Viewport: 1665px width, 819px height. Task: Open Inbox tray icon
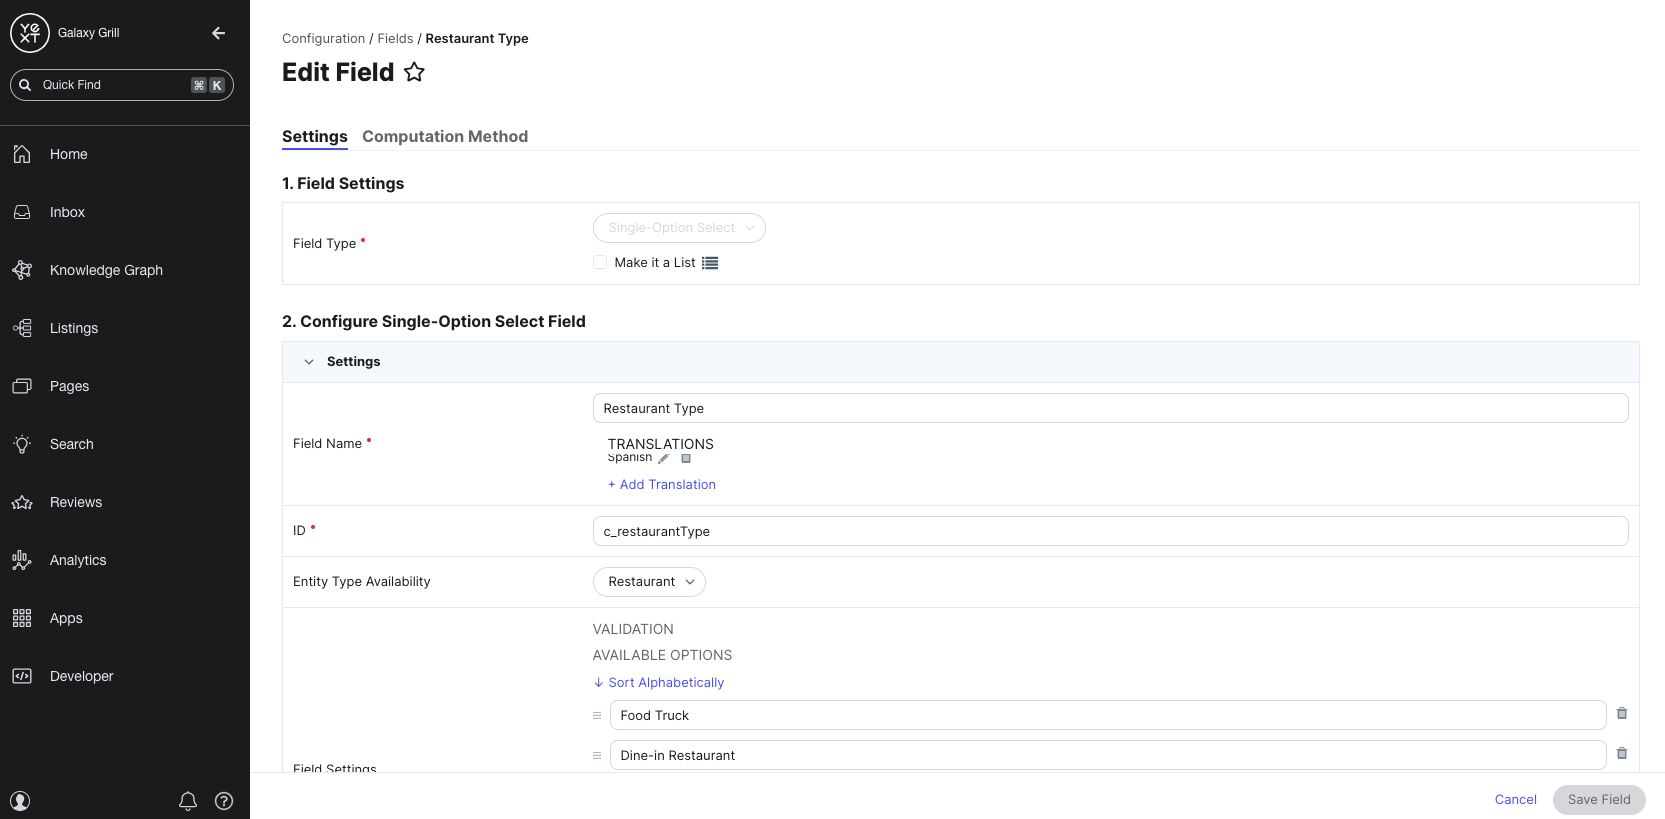pos(22,212)
